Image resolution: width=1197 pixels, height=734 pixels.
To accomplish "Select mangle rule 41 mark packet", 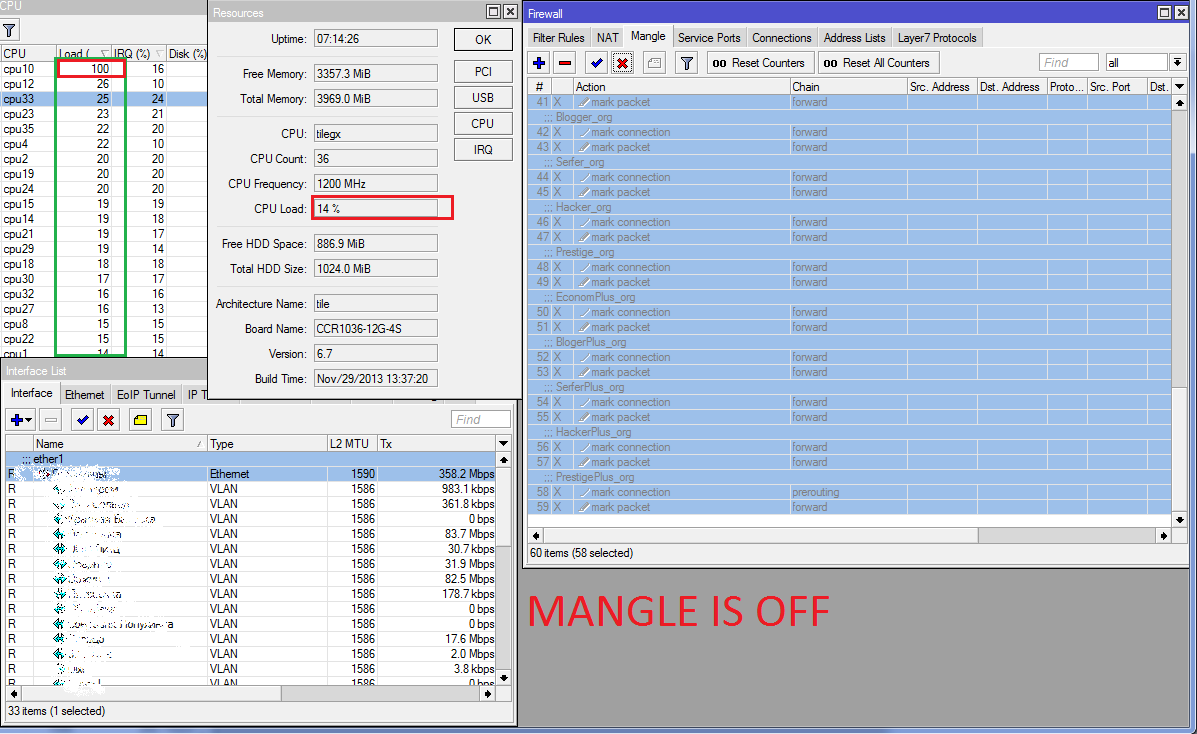I will 849,102.
